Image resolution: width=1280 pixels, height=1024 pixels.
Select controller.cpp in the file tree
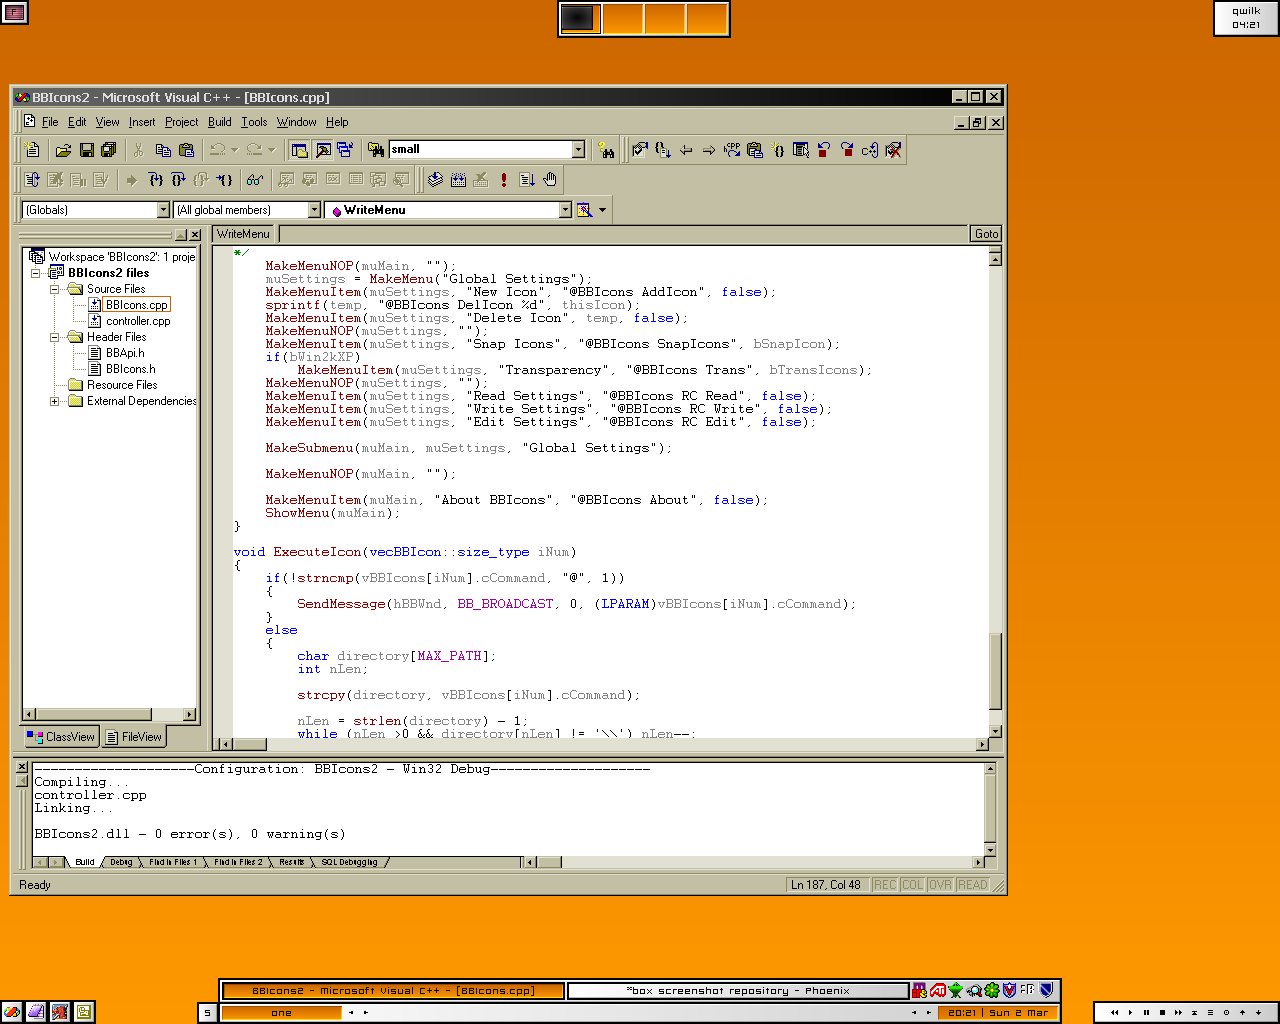(138, 321)
